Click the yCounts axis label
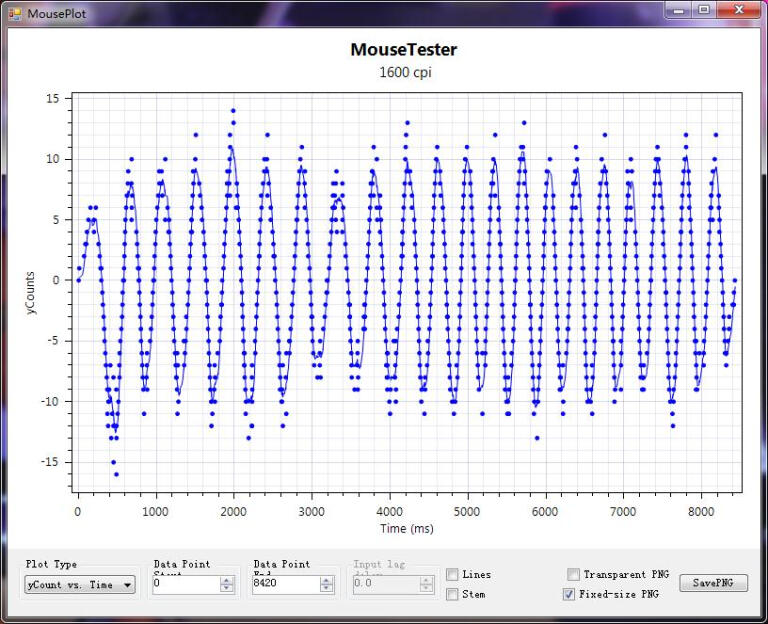768x624 pixels. [x=32, y=295]
